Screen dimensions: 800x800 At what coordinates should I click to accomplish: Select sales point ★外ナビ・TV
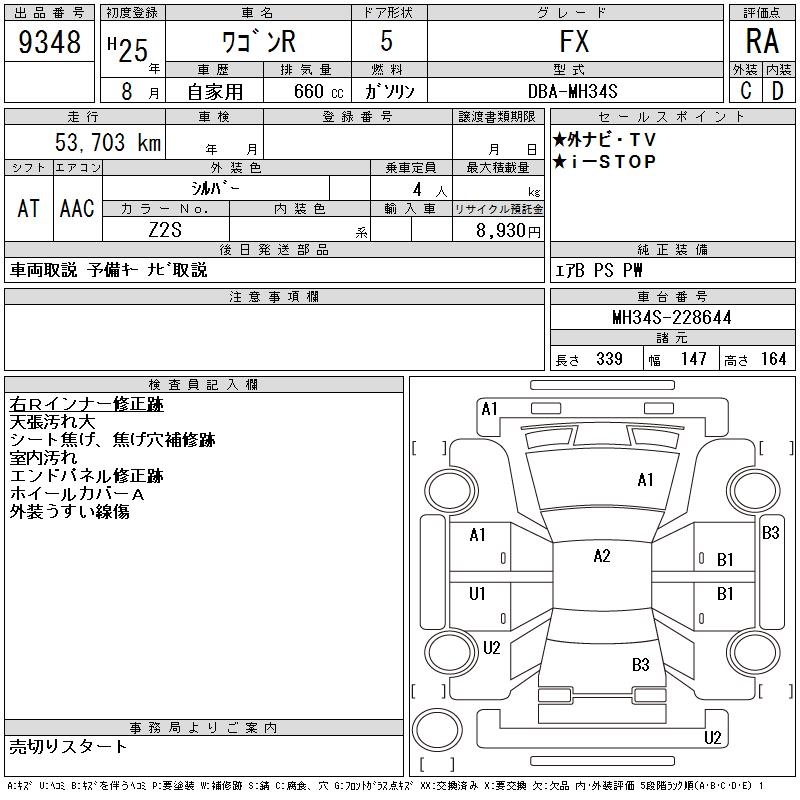[604, 139]
